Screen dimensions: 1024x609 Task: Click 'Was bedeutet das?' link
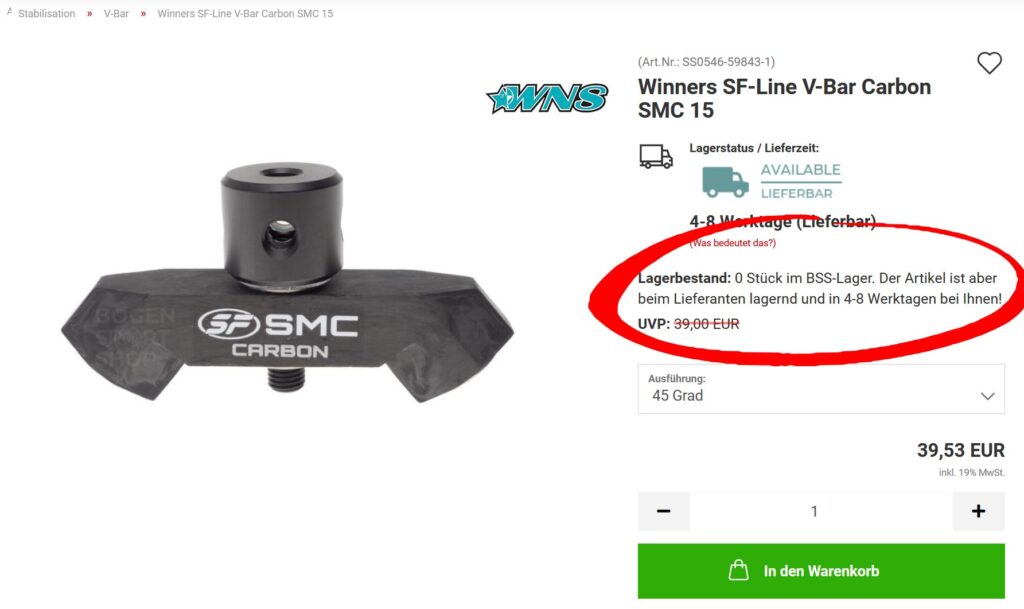click(733, 243)
